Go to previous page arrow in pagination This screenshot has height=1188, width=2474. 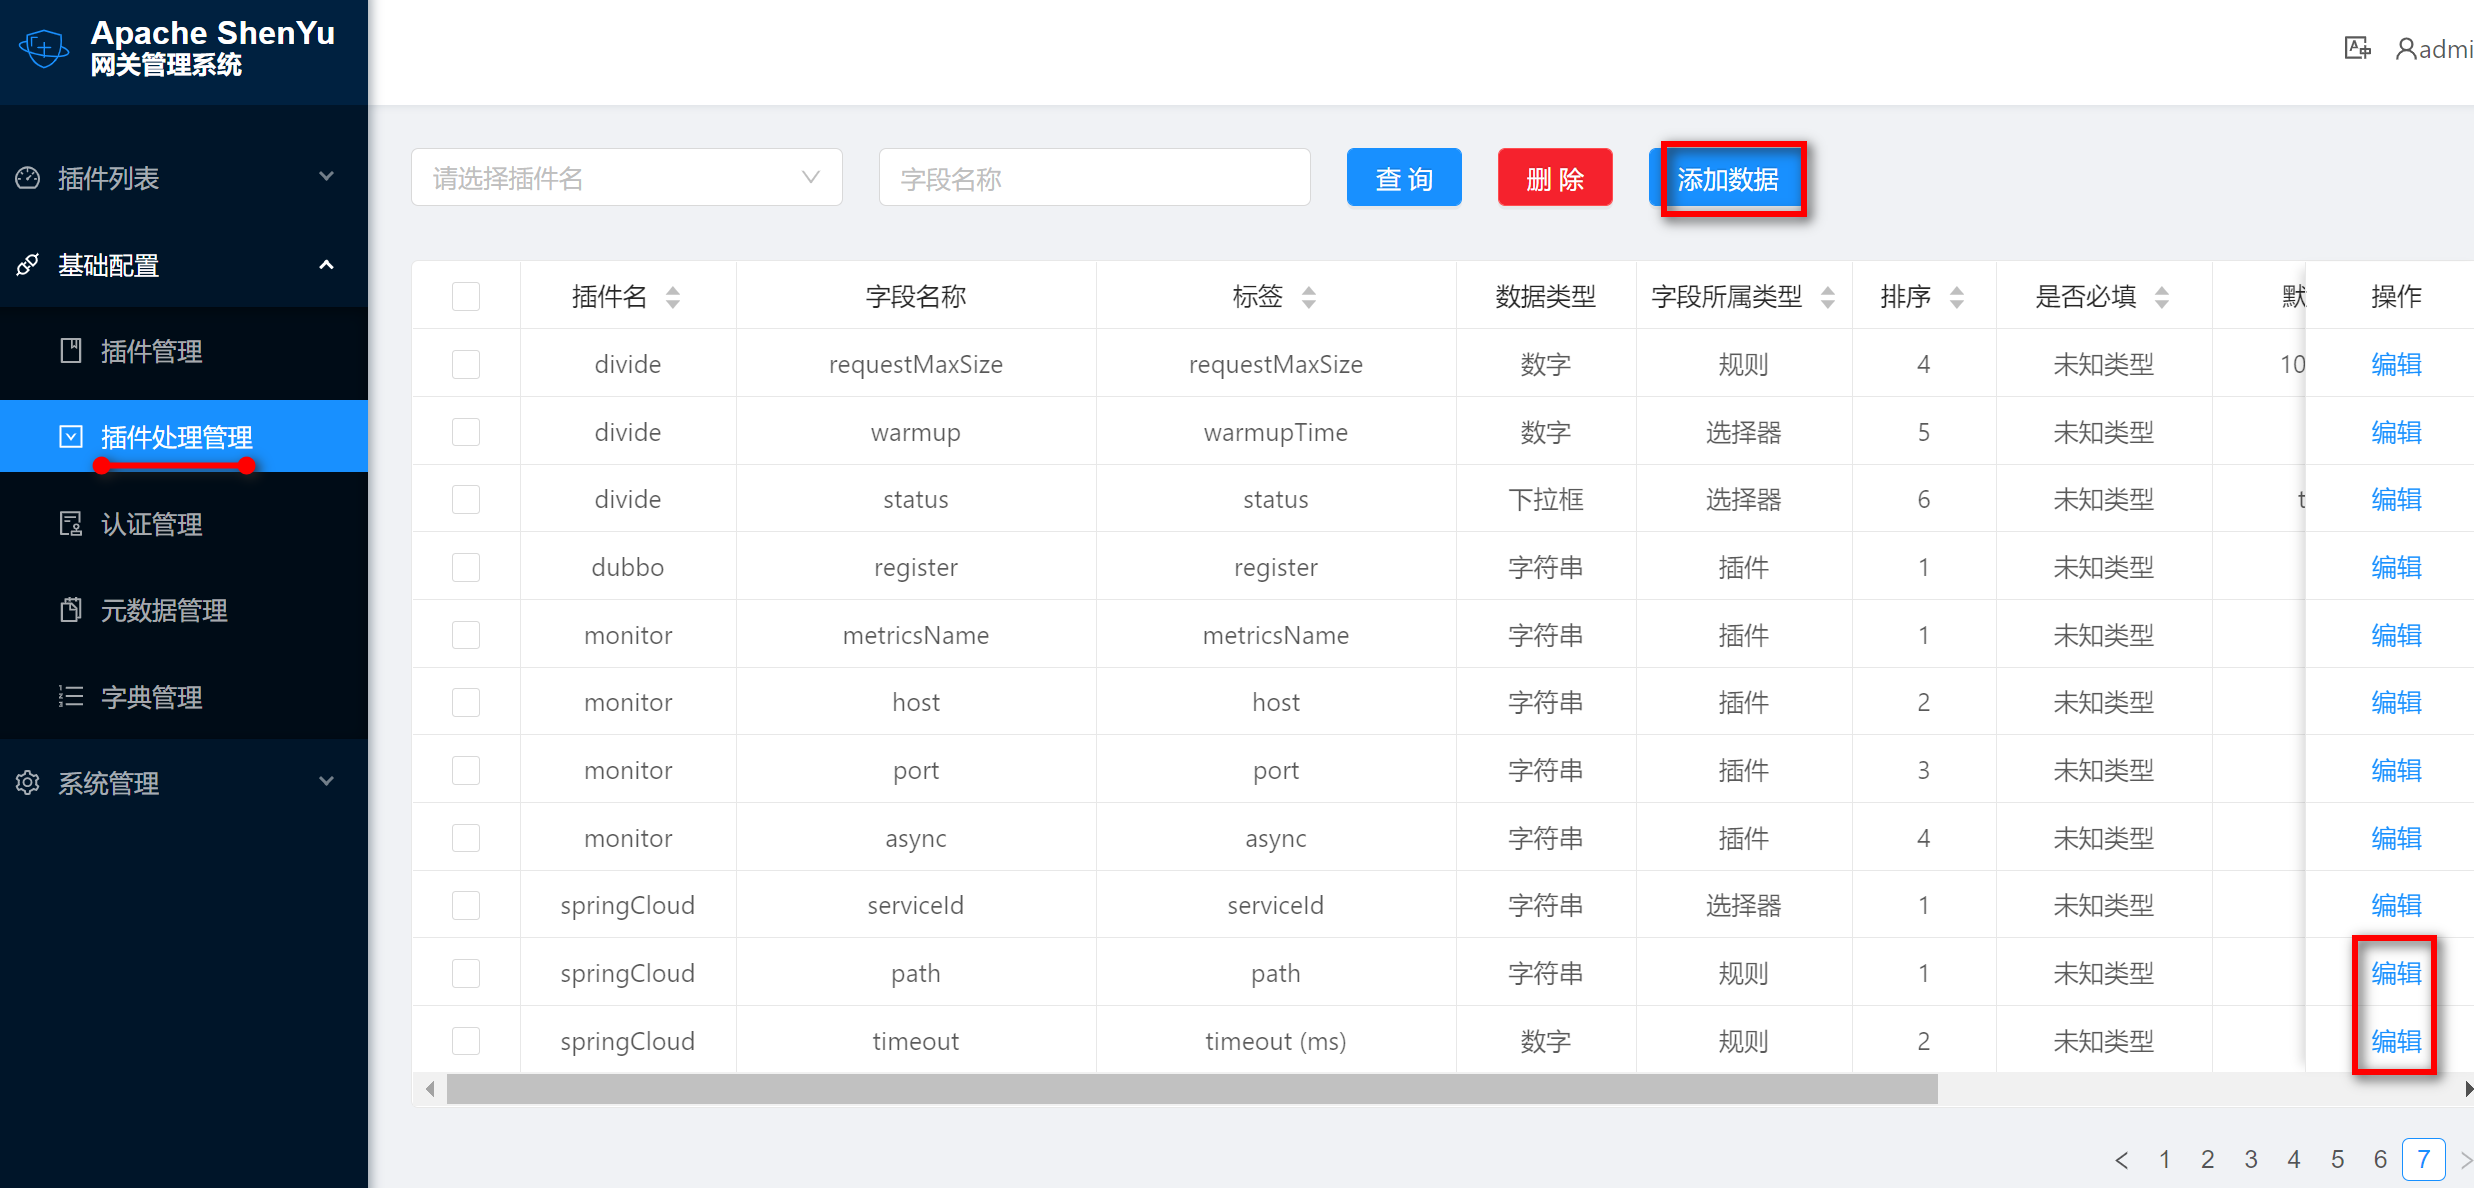tap(2121, 1160)
